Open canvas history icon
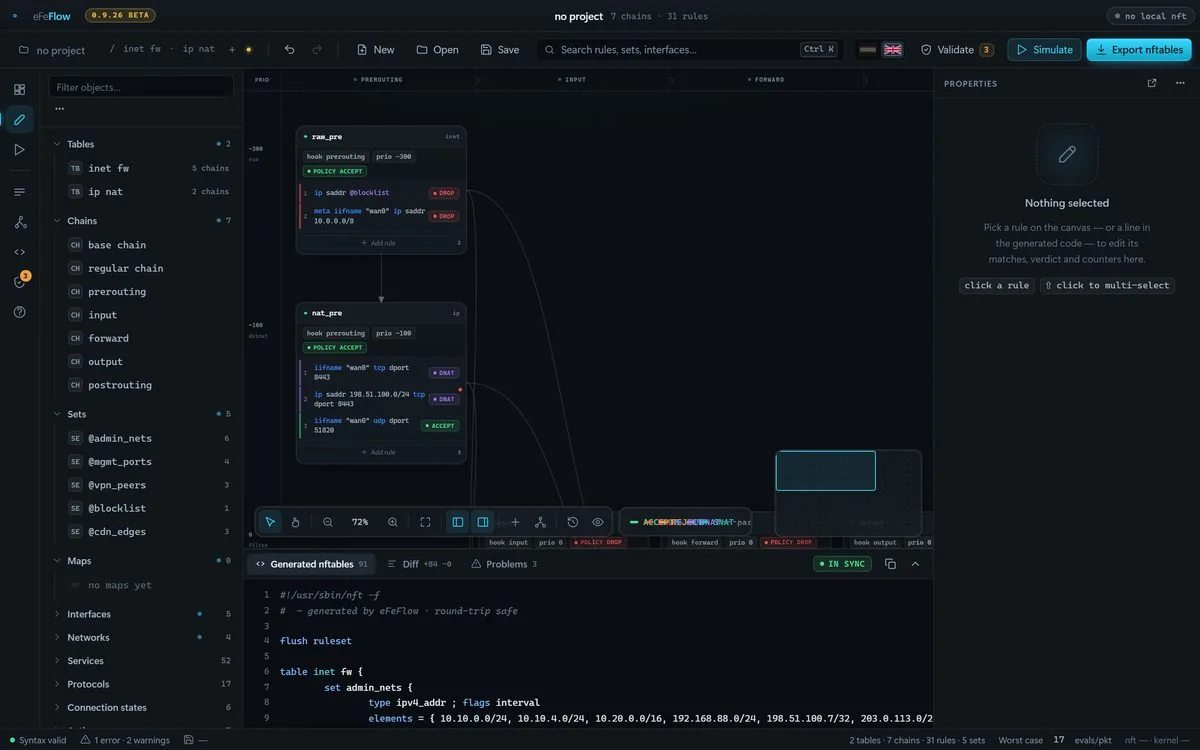The width and height of the screenshot is (1200, 750). pyautogui.click(x=573, y=522)
